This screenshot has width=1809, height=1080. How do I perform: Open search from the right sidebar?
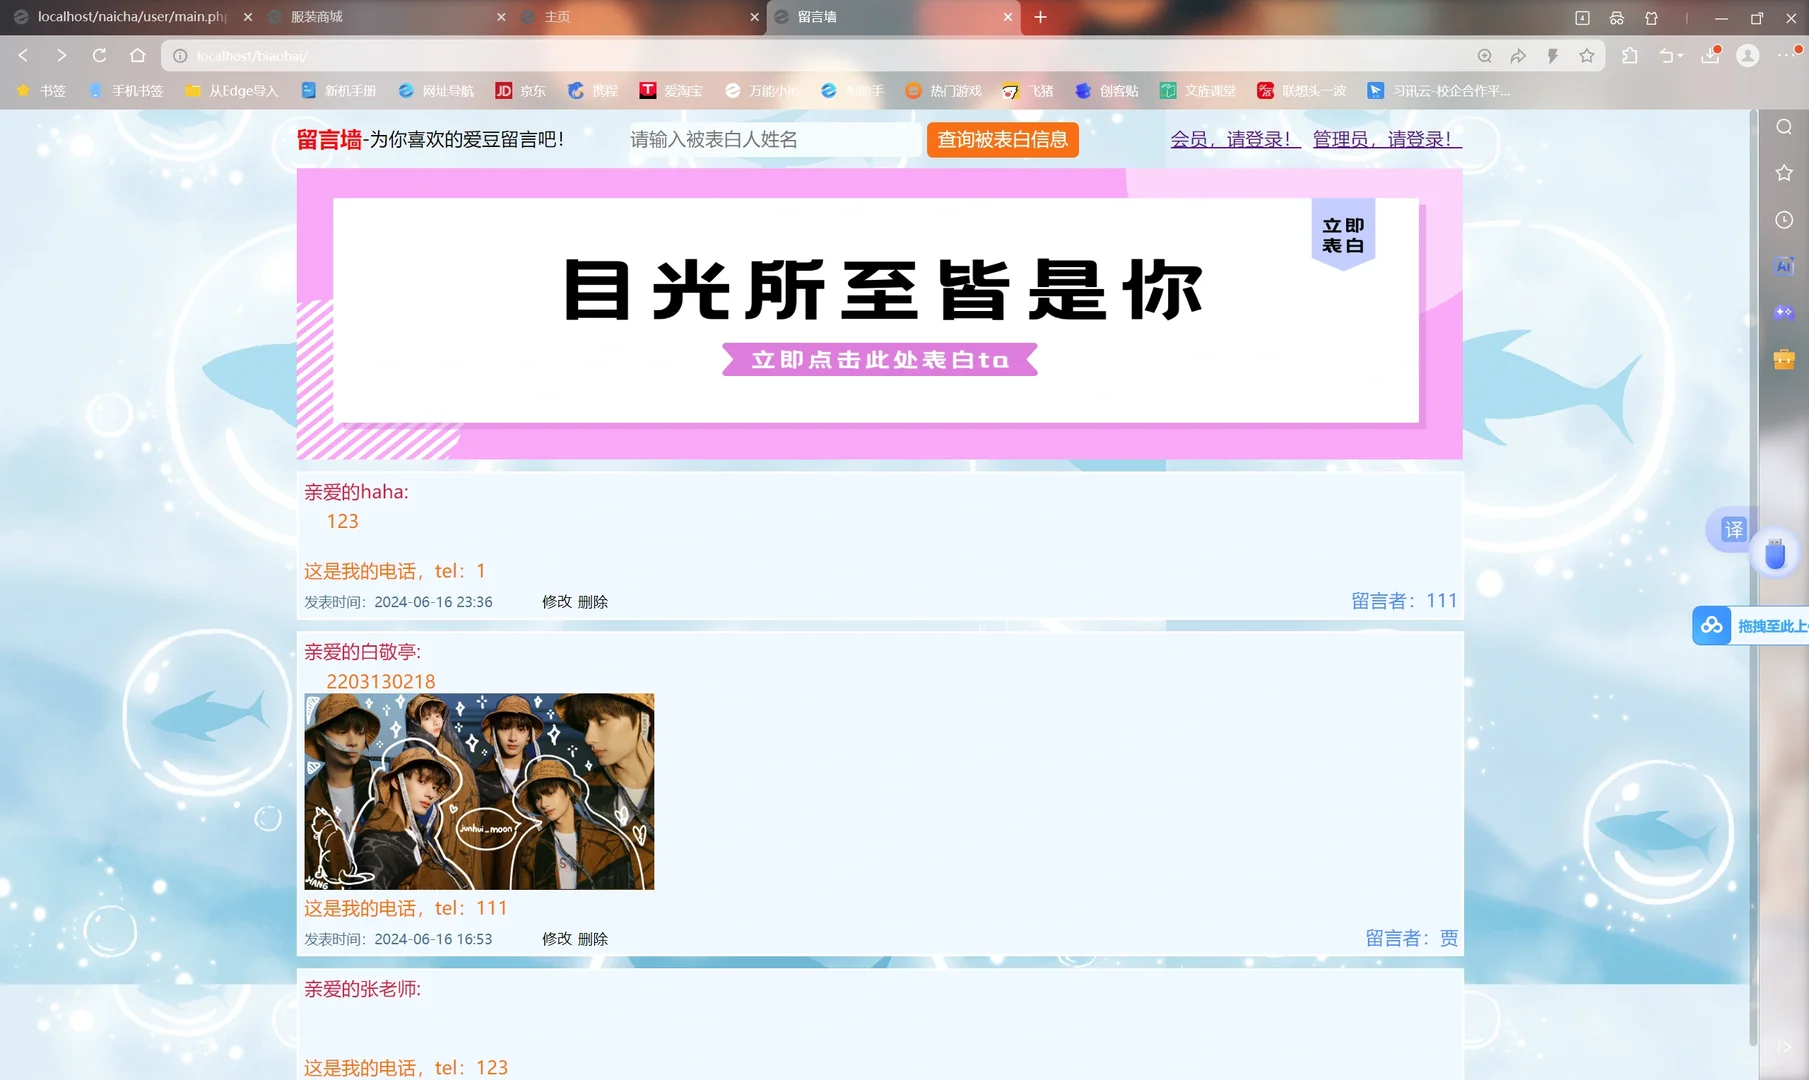pos(1784,127)
